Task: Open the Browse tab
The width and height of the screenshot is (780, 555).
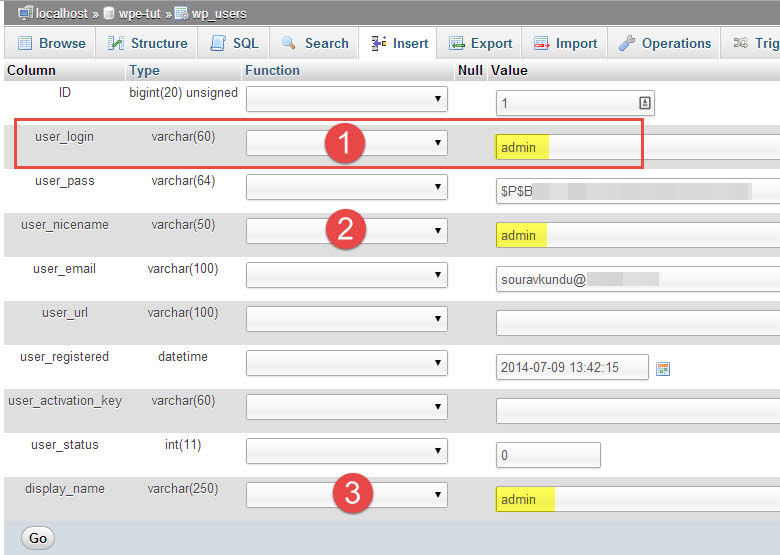Action: coord(51,43)
